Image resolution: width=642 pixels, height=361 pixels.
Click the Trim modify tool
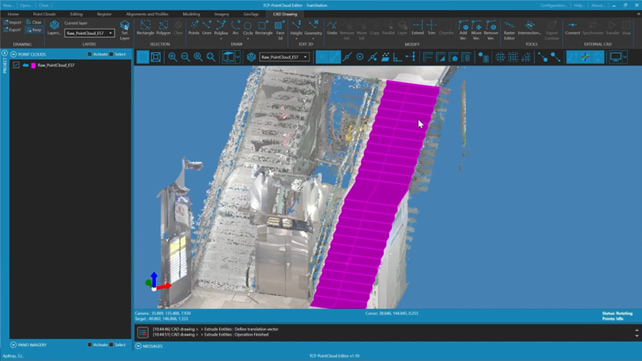tap(432, 28)
